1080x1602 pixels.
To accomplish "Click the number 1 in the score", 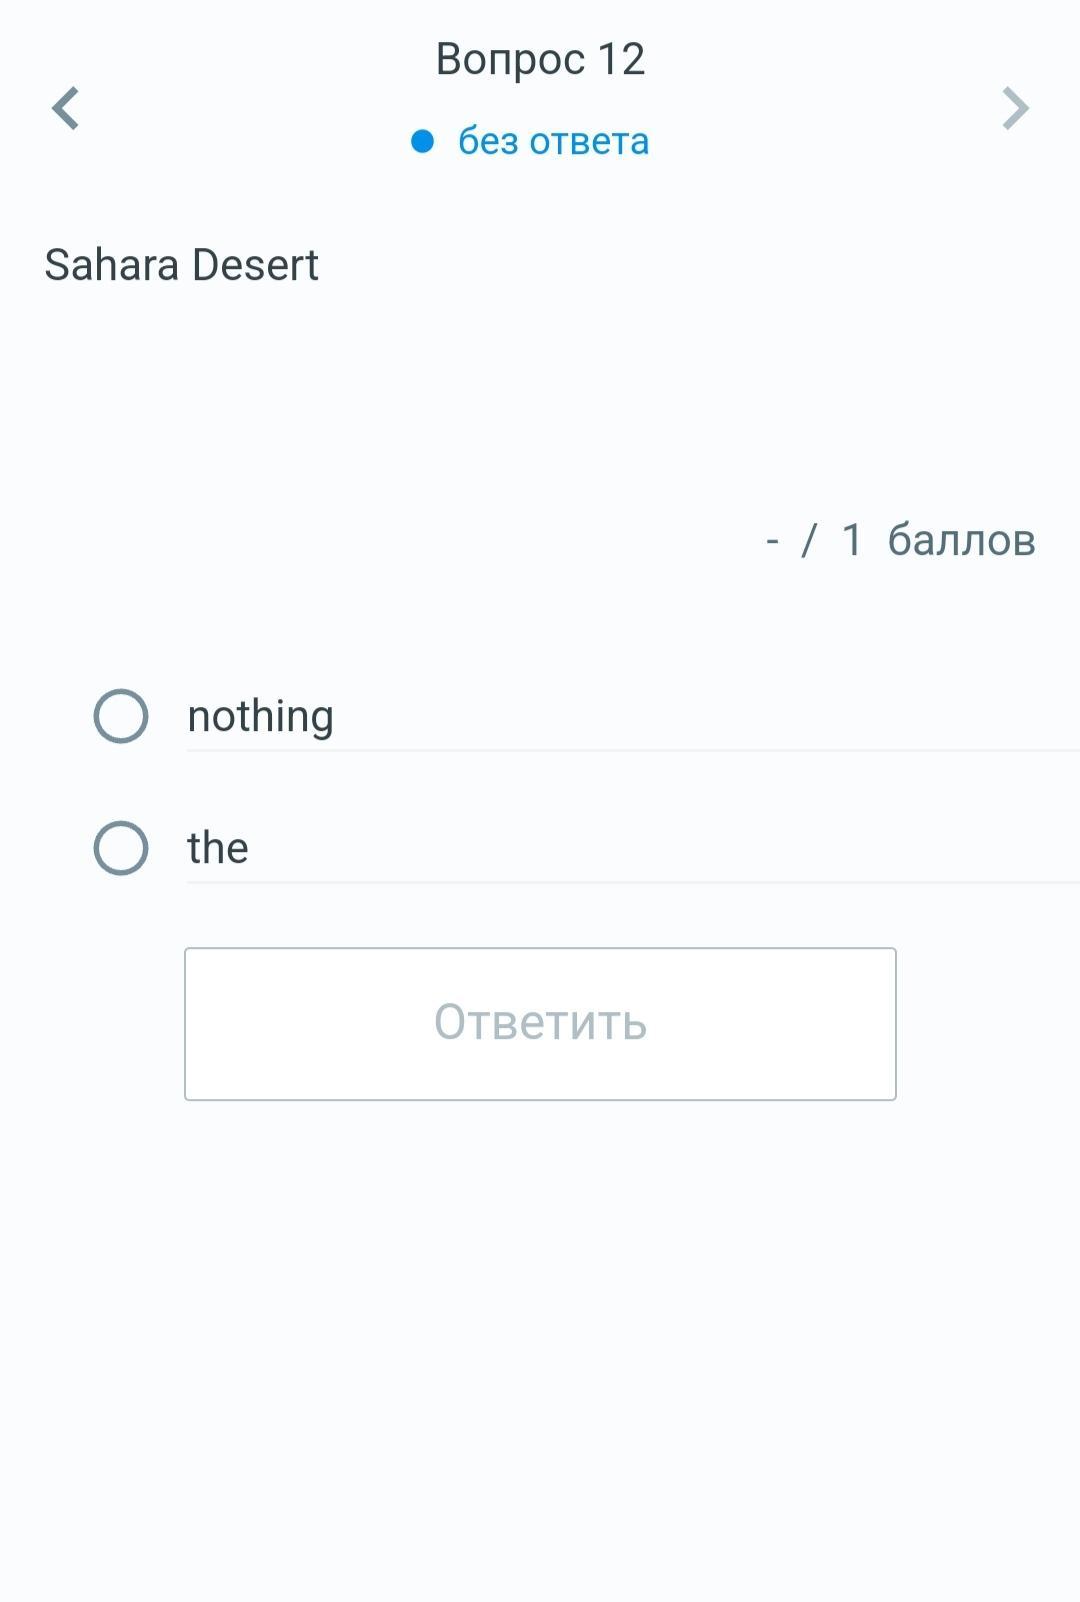I will (852, 540).
